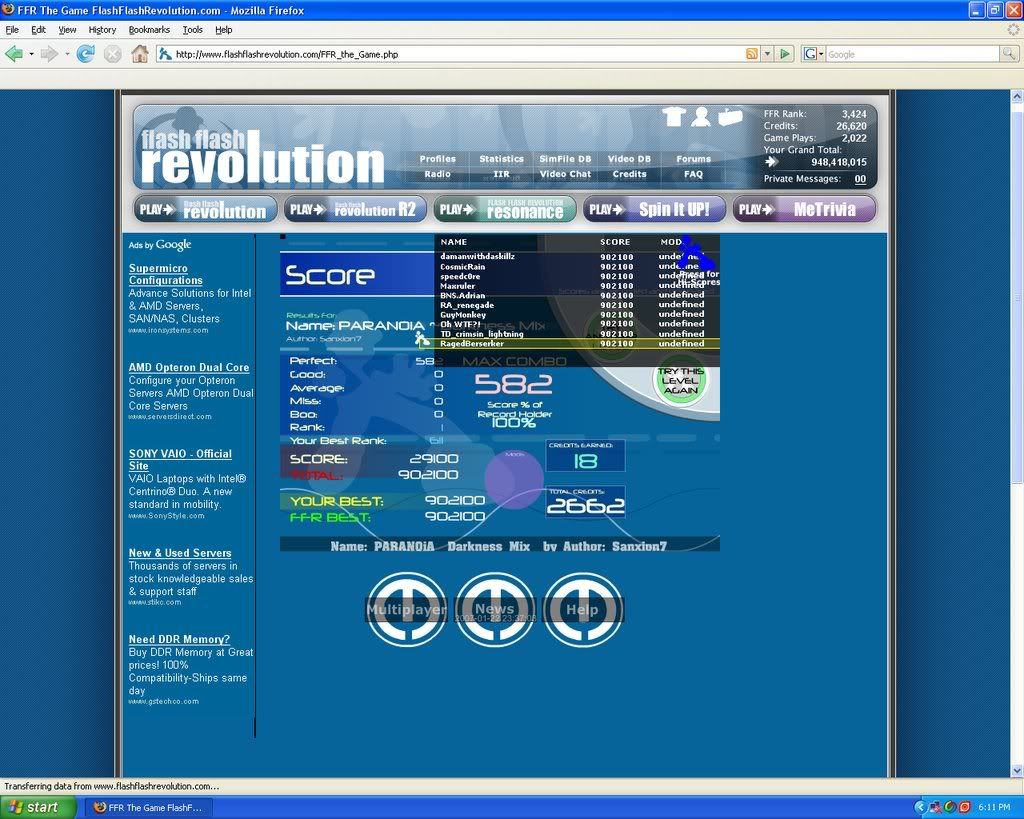Click the search magnifier icon in Google box
Screen dimensions: 1024x819
[1009, 54]
